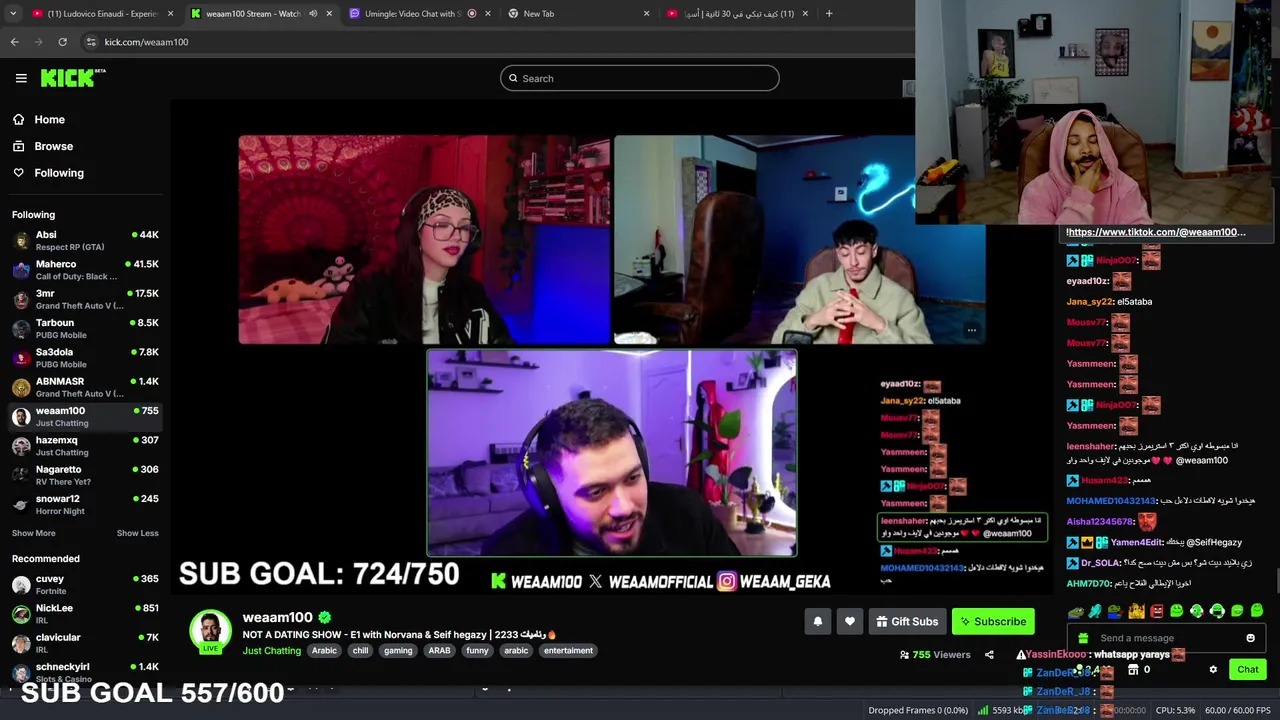The height and width of the screenshot is (720, 1280).
Task: Click the browser address bar kick.com/weaam100
Action: [146, 42]
